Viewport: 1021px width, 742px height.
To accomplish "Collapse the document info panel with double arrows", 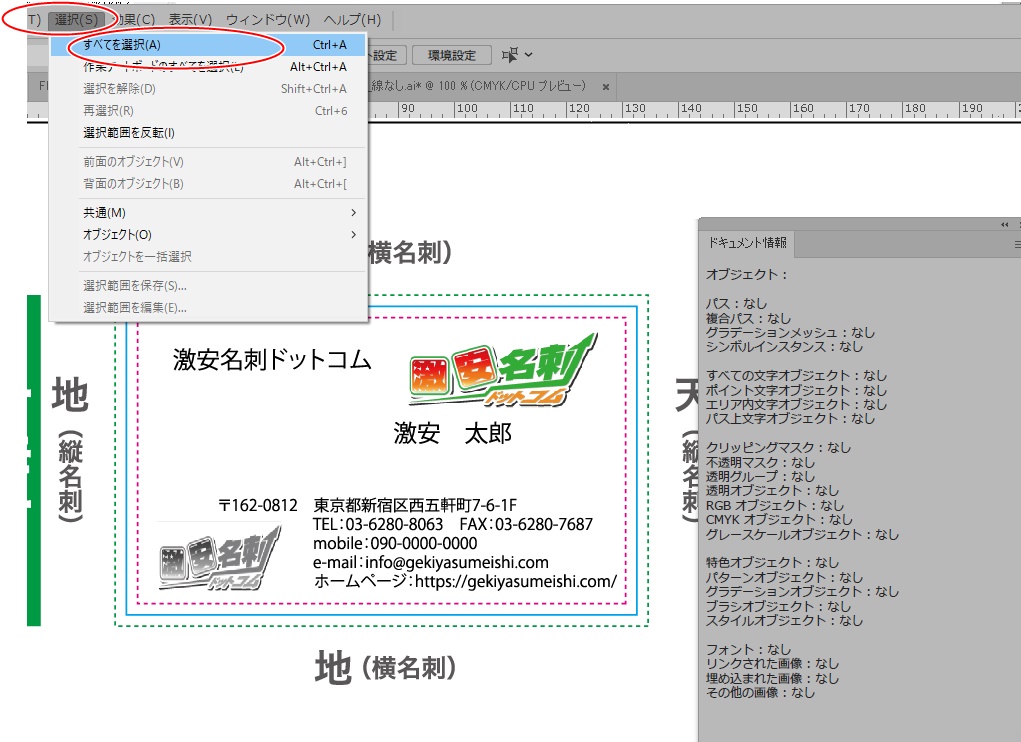I will coord(1005,225).
